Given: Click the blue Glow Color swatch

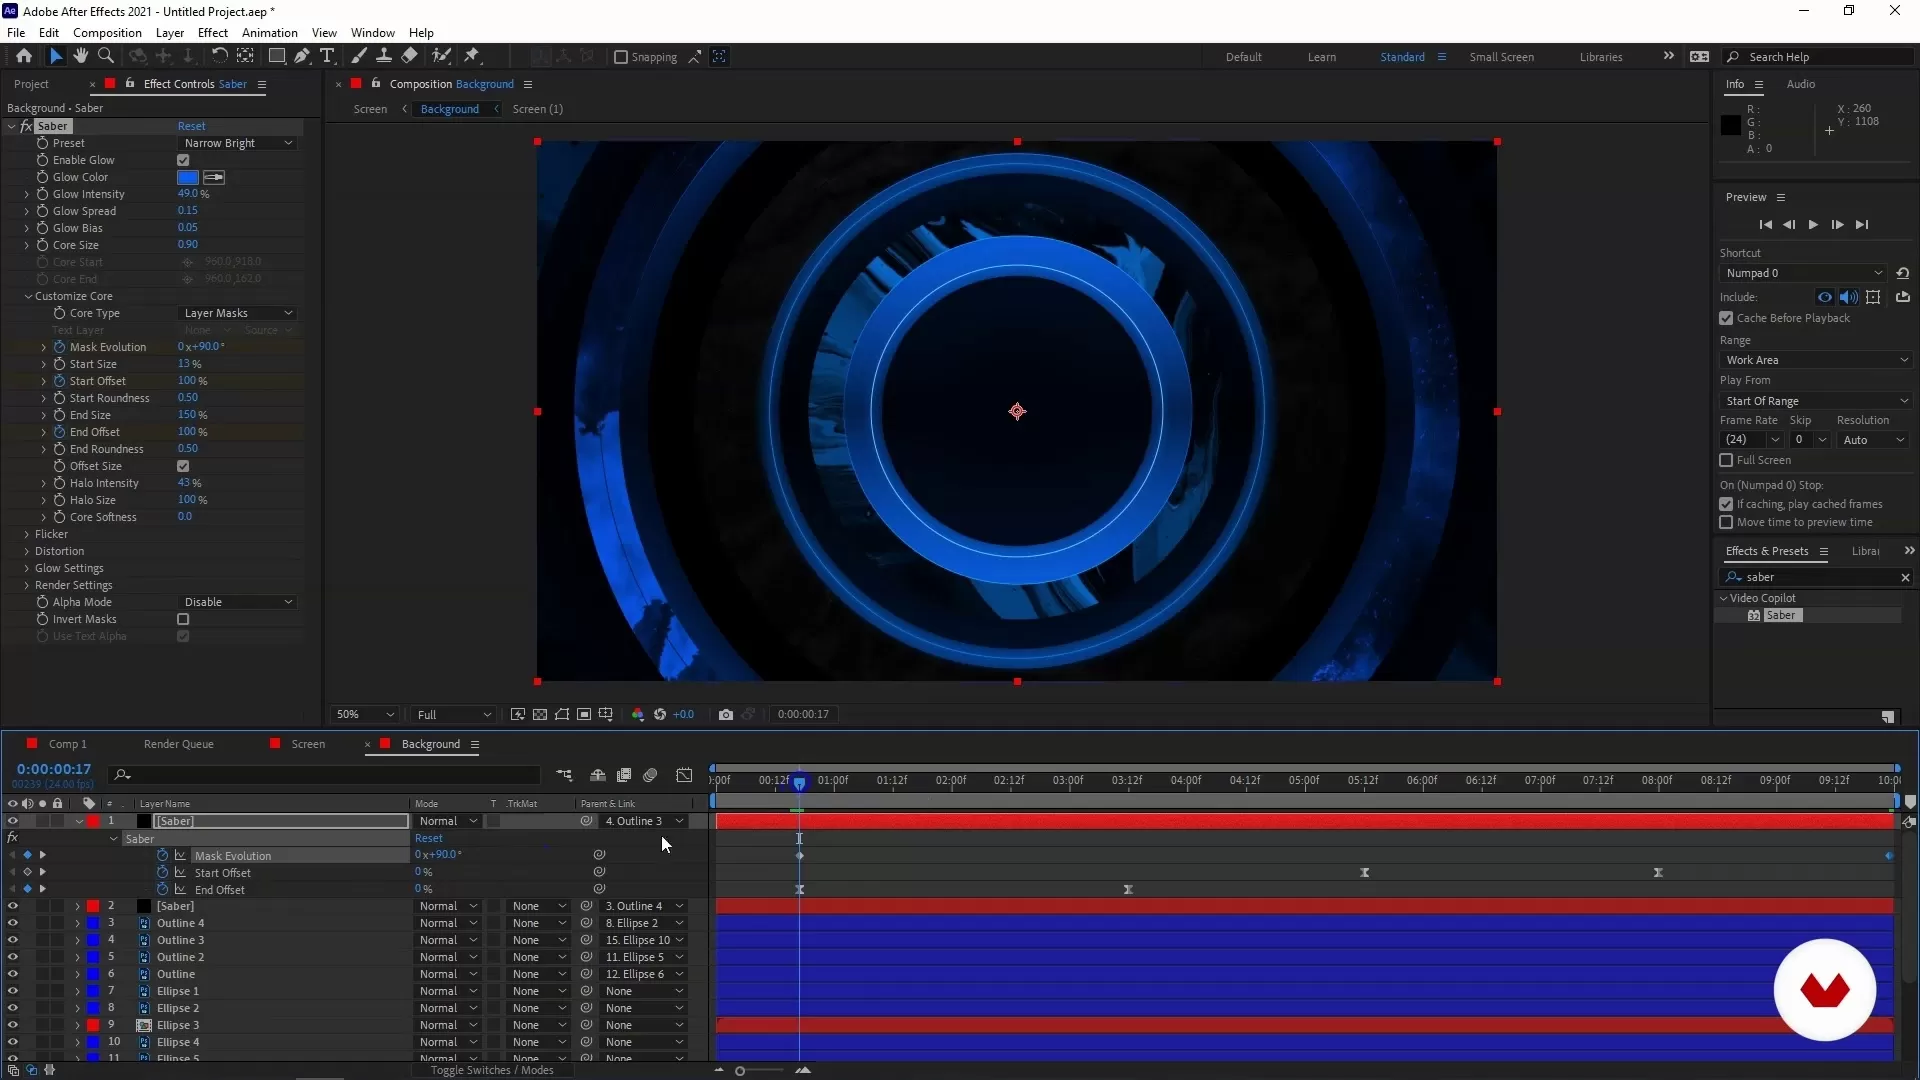Looking at the screenshot, I should (188, 177).
